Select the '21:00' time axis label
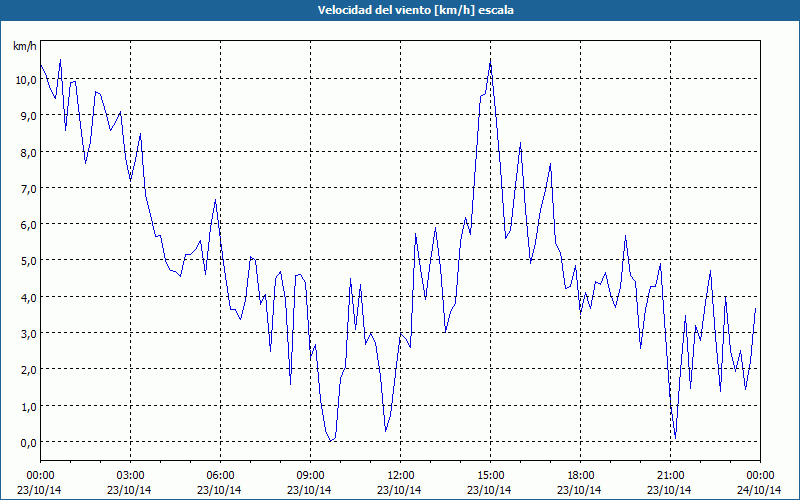The image size is (800, 500). point(670,476)
